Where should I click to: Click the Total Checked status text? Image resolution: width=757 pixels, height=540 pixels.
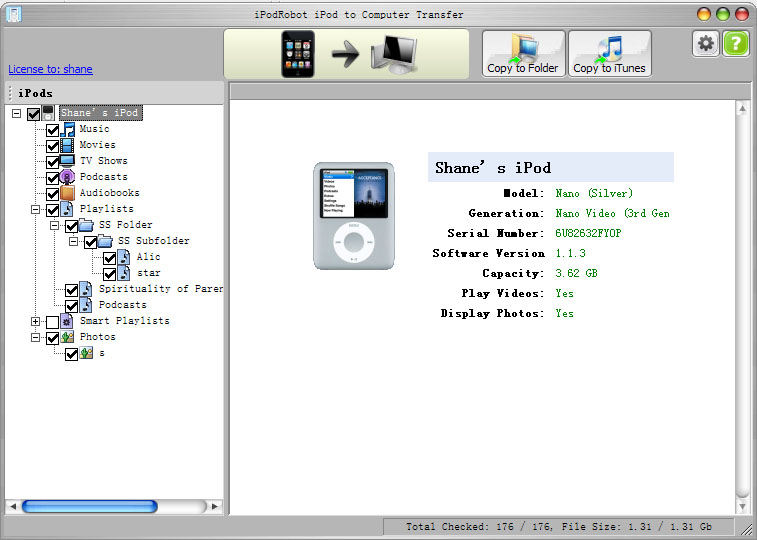coord(559,526)
